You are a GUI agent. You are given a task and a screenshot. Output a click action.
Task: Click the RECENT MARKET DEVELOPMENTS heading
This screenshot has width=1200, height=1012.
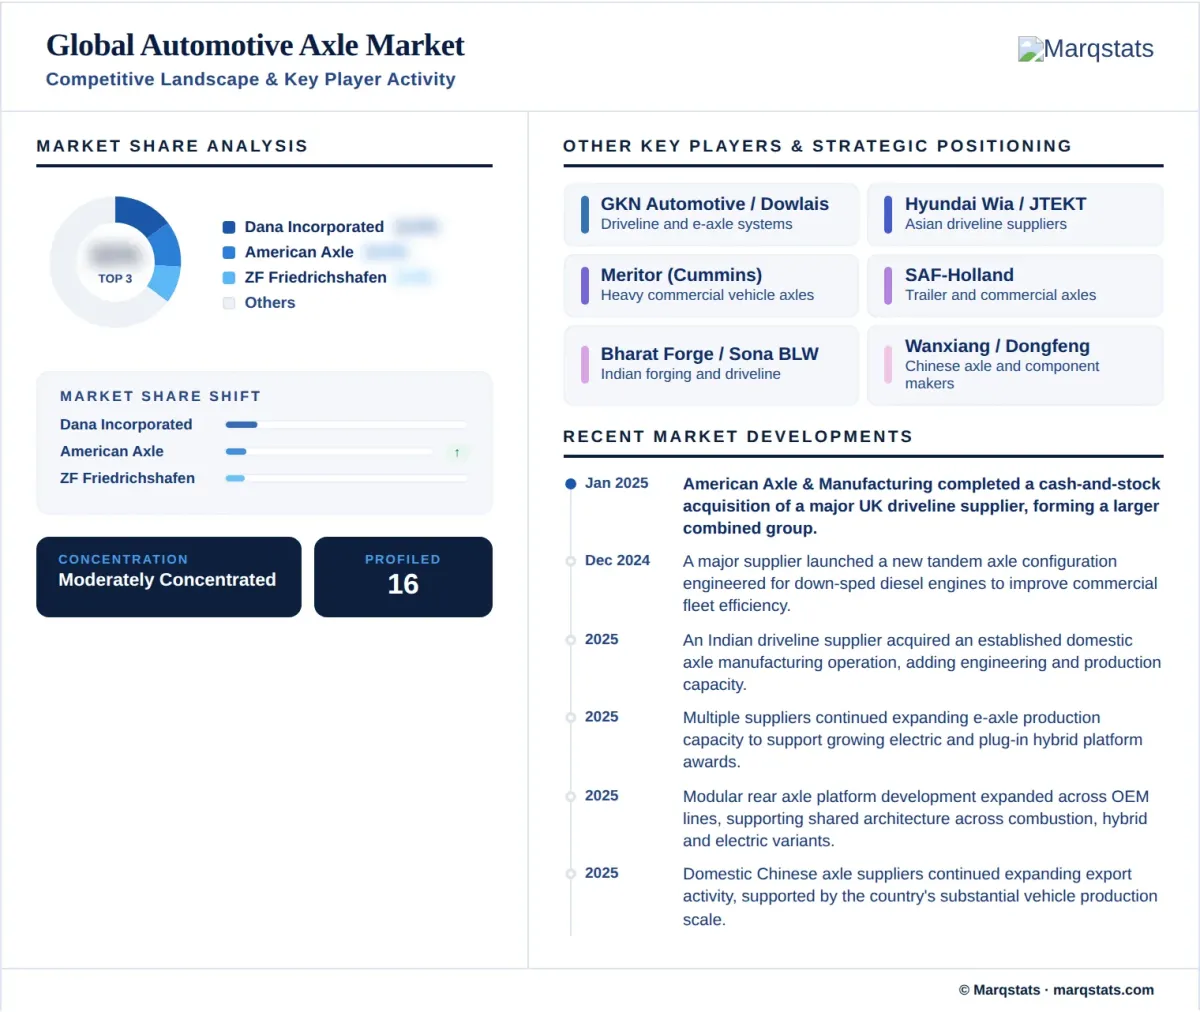coord(738,437)
